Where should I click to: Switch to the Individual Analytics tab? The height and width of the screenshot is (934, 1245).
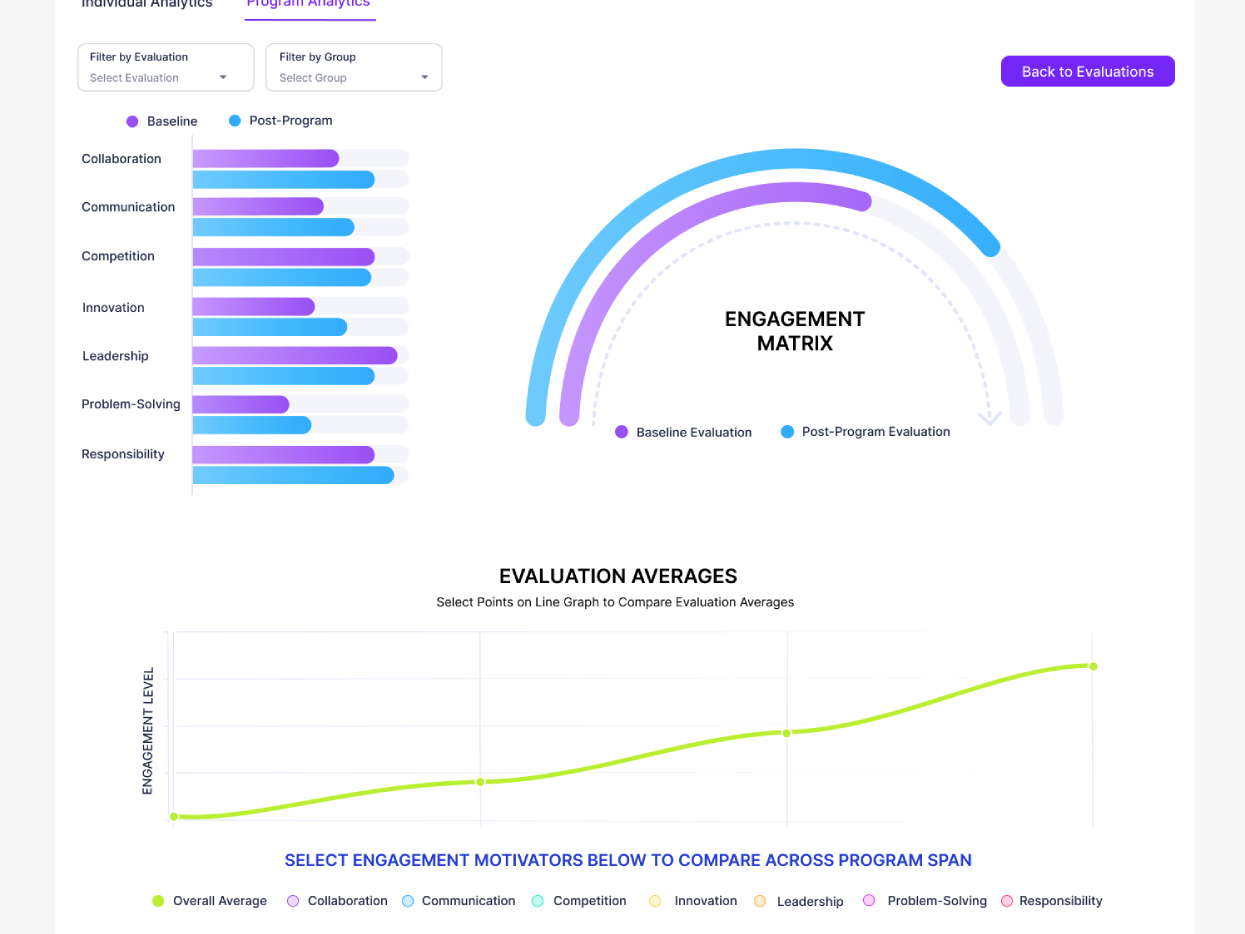[147, 4]
